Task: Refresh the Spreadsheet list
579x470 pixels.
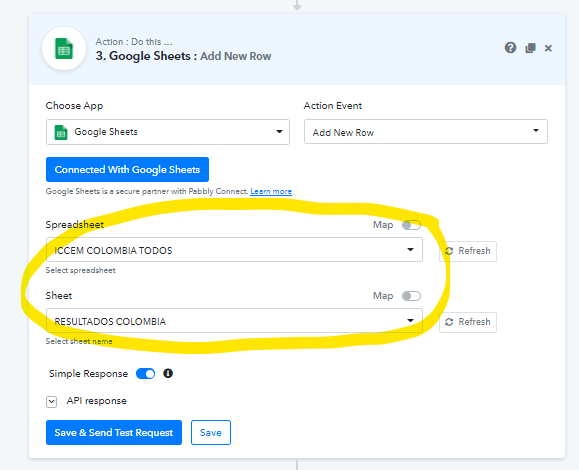Action: (x=468, y=251)
